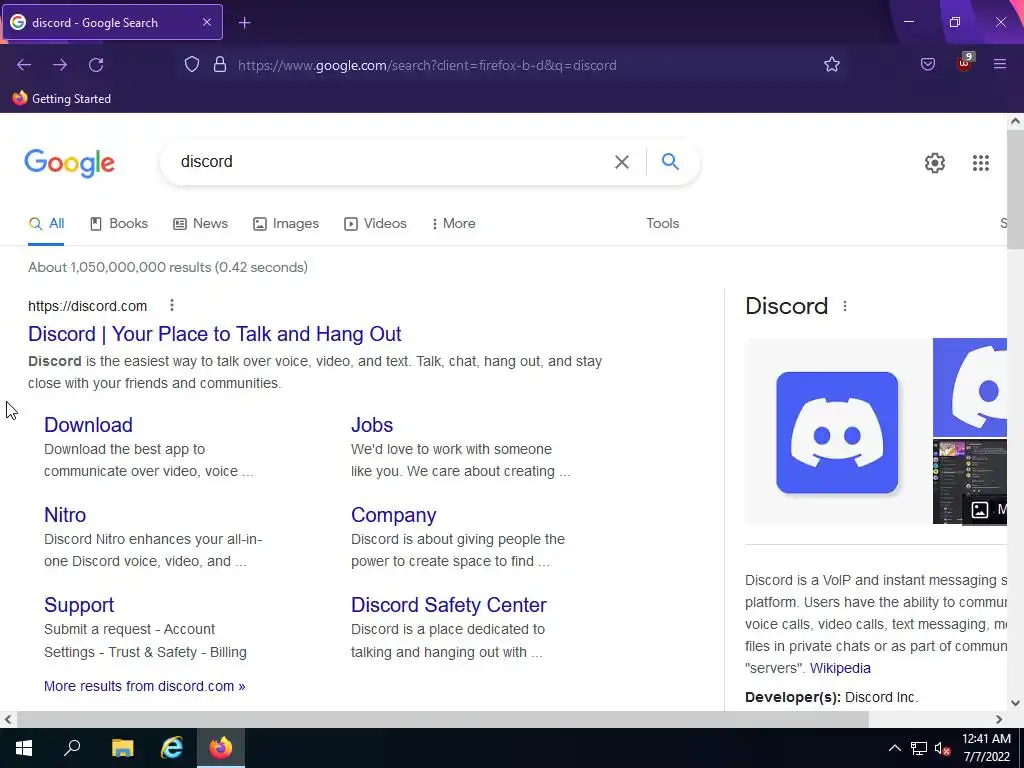The height and width of the screenshot is (768, 1024).
Task: Open the Google apps grid
Action: tap(980, 163)
